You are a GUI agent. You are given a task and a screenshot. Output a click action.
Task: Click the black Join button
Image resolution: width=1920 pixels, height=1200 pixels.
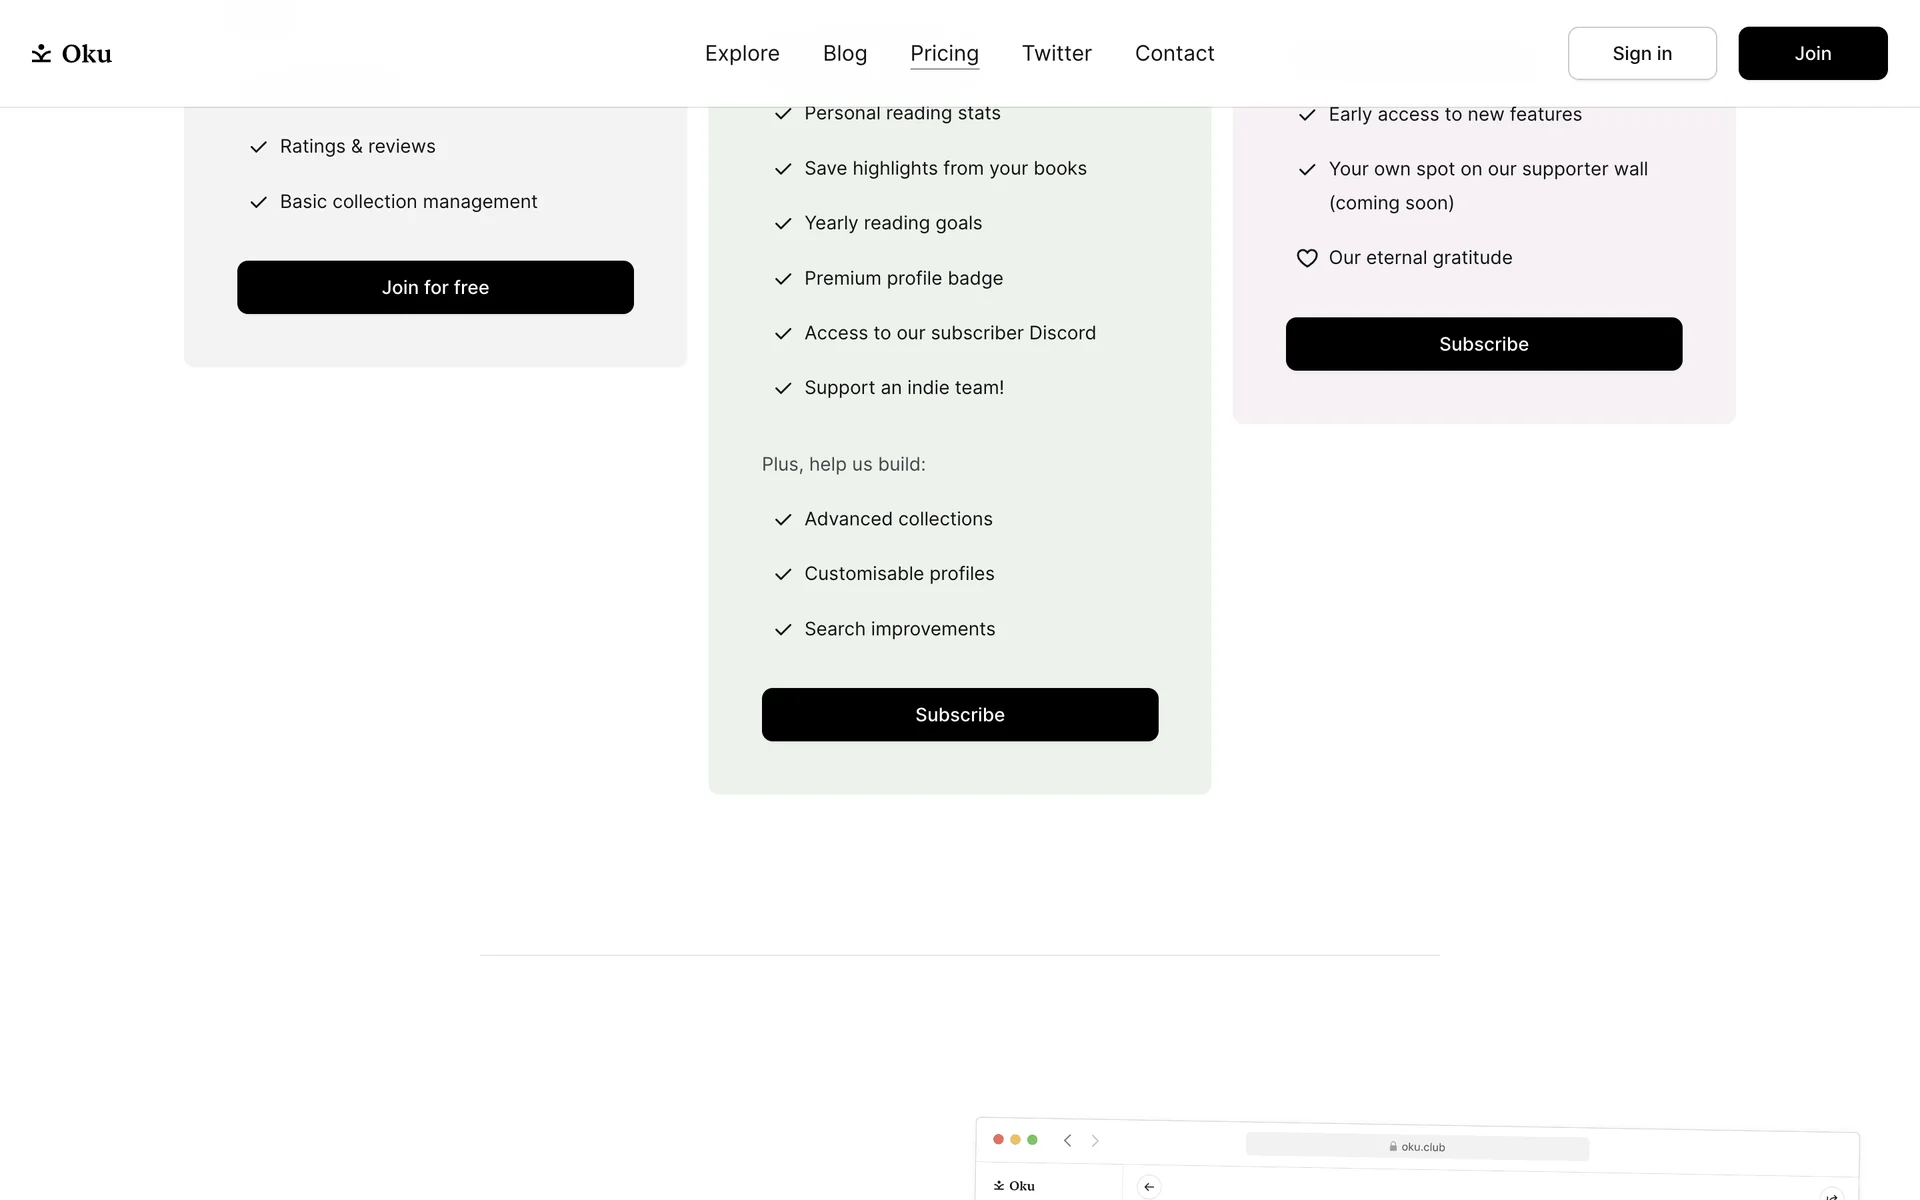(1812, 54)
